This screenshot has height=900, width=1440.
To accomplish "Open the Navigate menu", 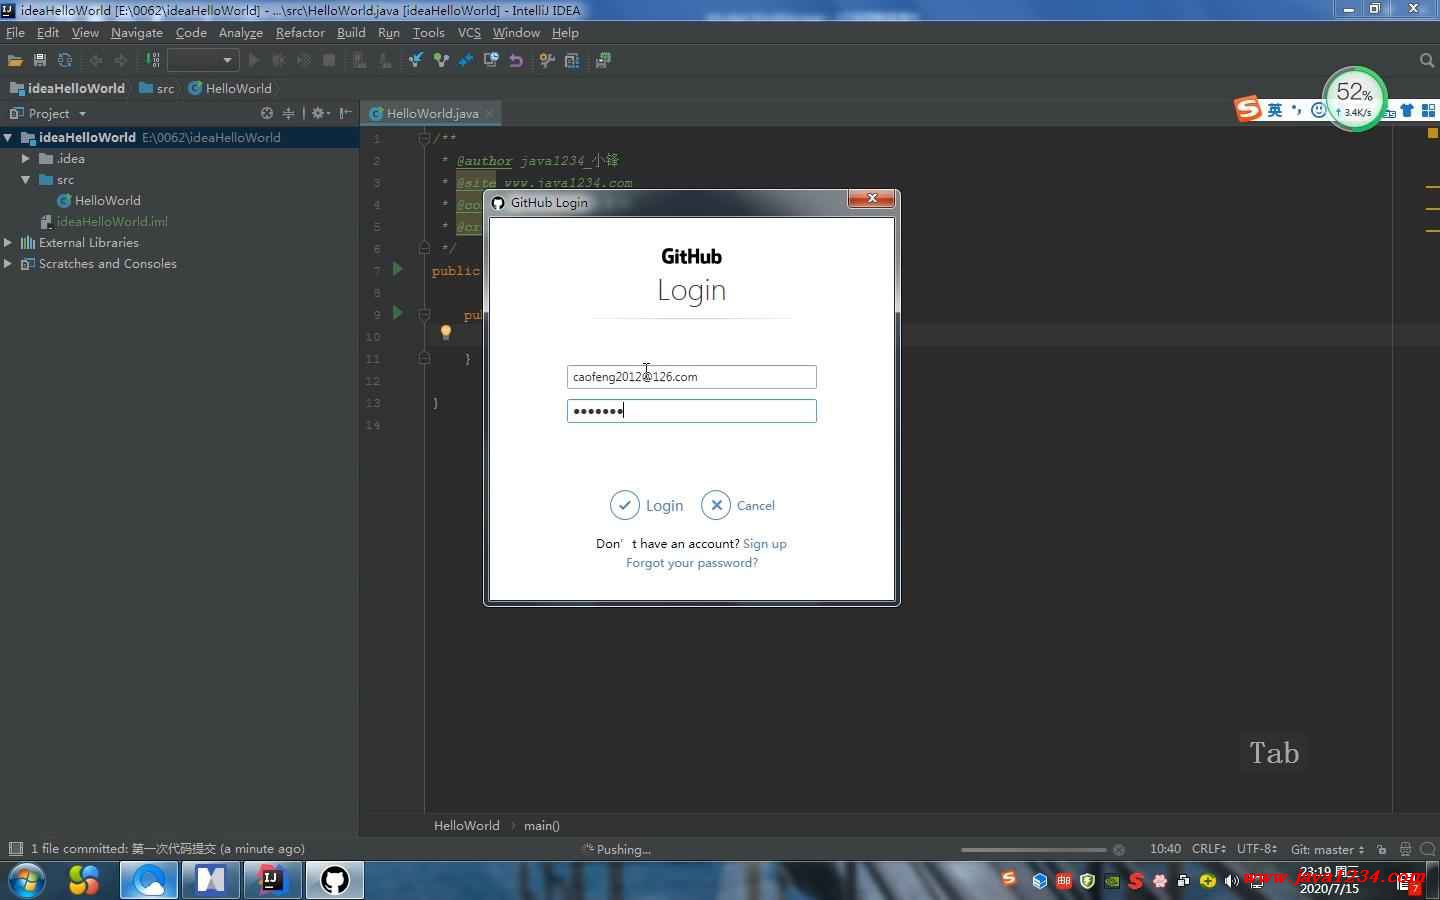I will point(136,33).
